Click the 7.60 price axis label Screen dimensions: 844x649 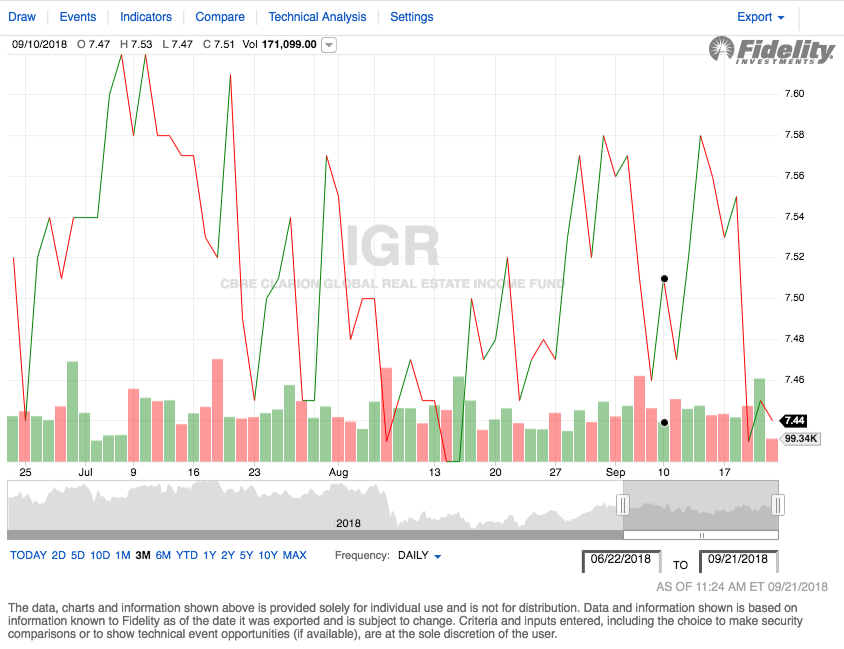tap(794, 94)
